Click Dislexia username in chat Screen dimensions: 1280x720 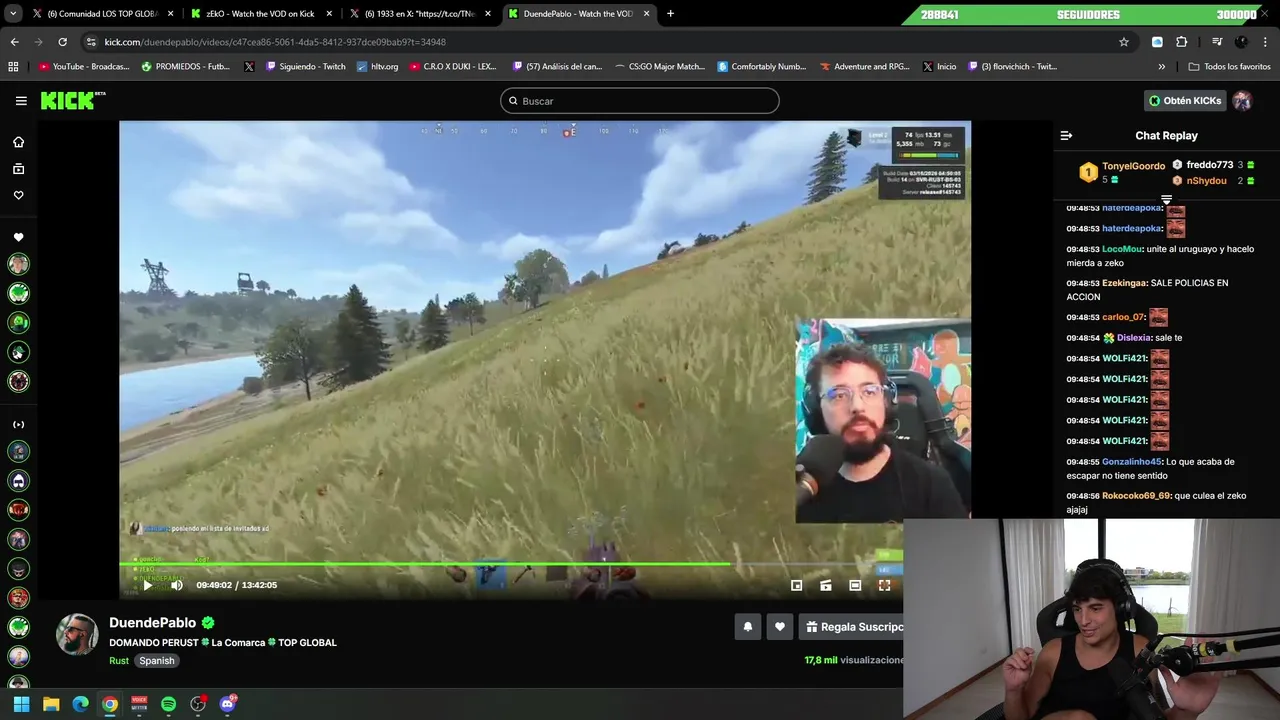tap(1134, 338)
